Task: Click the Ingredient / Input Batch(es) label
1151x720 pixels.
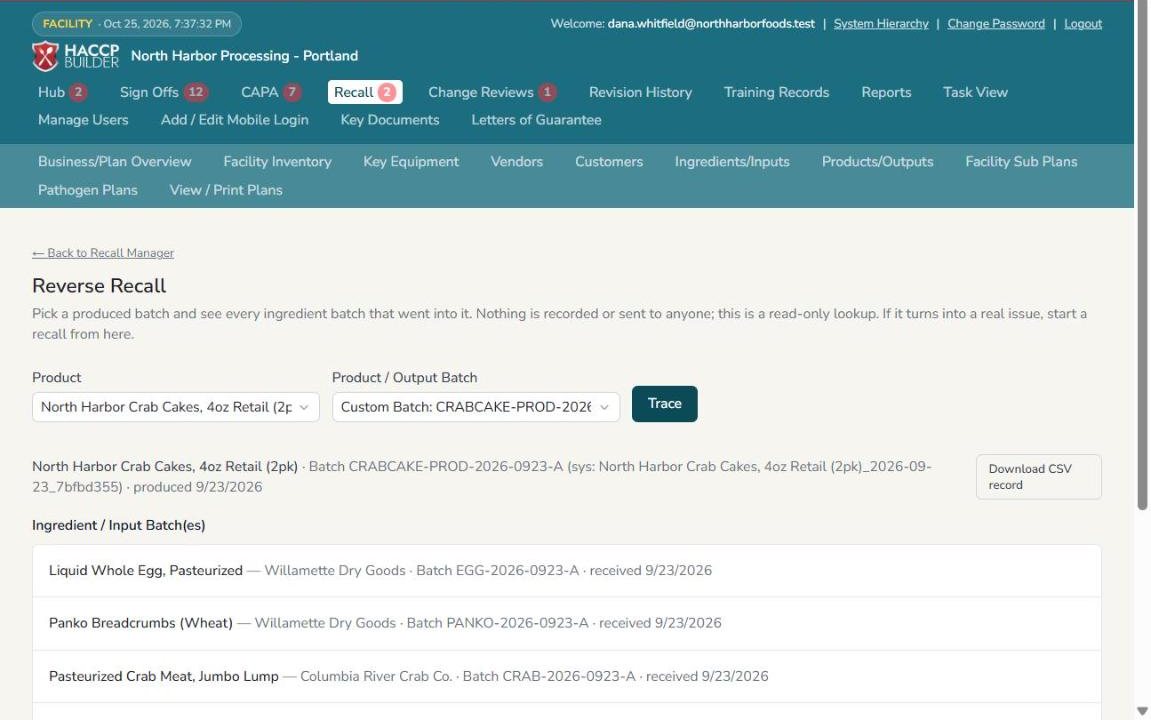Action: (119, 526)
